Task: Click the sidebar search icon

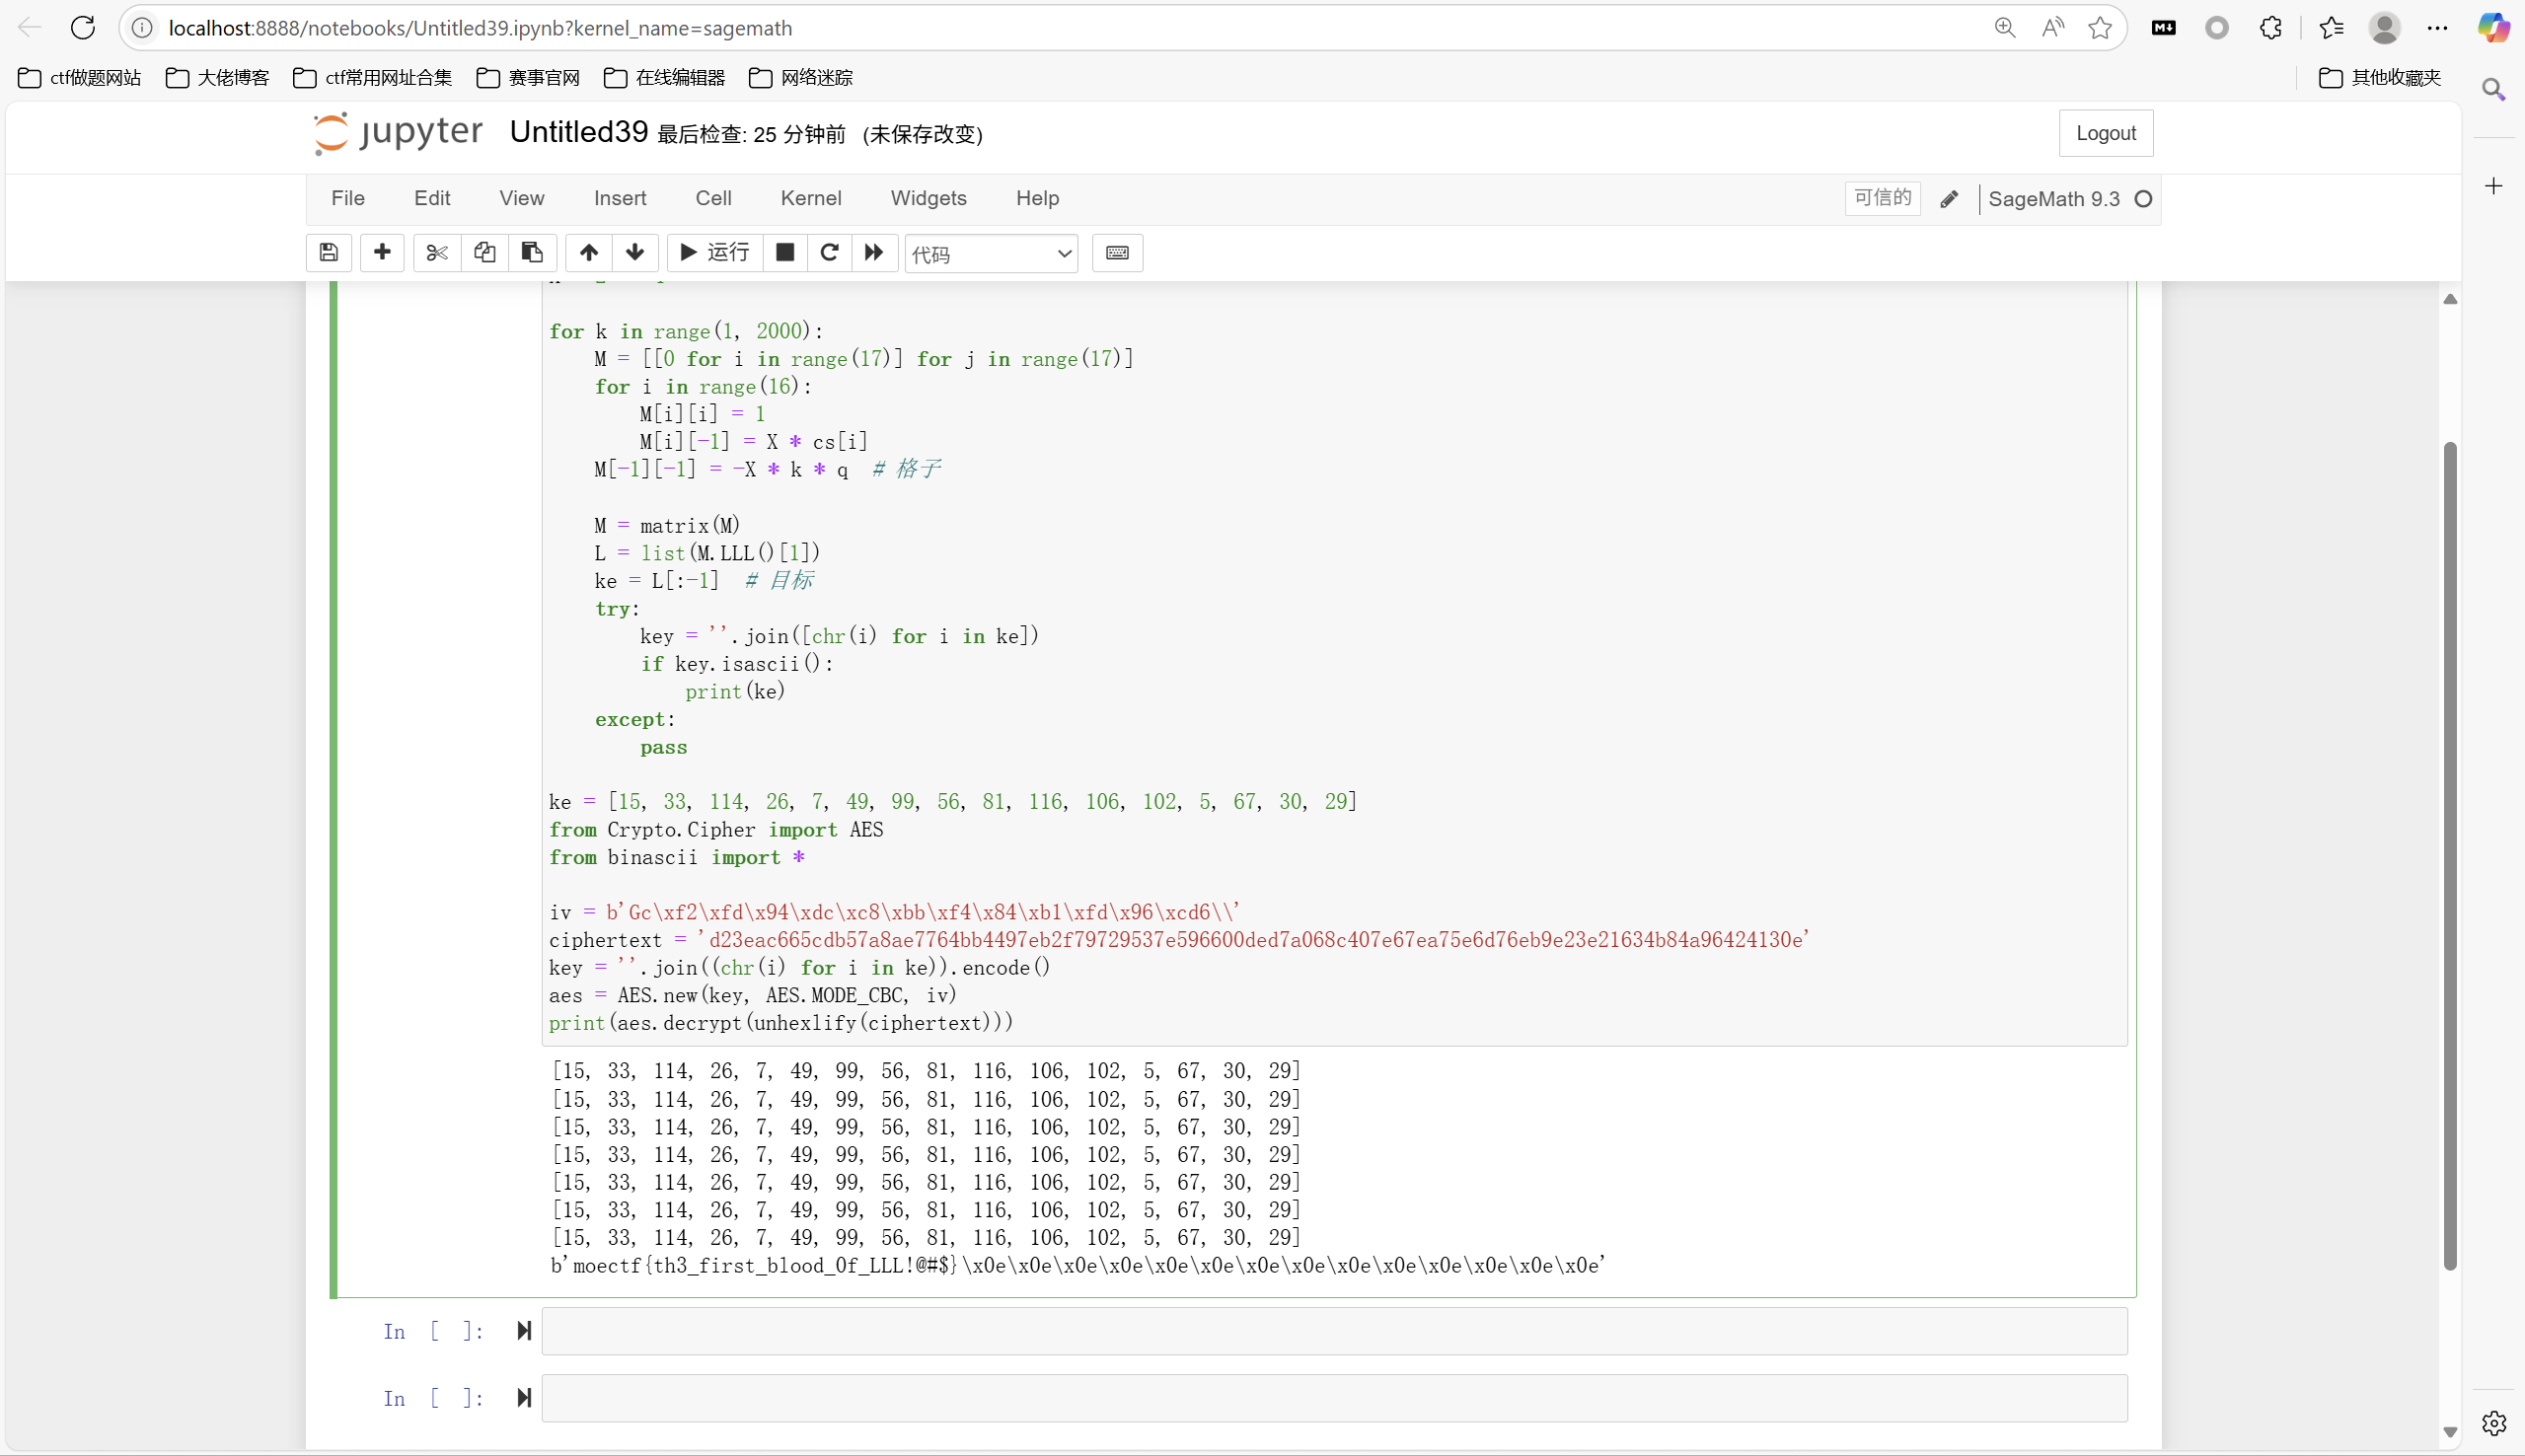Action: coord(2494,90)
